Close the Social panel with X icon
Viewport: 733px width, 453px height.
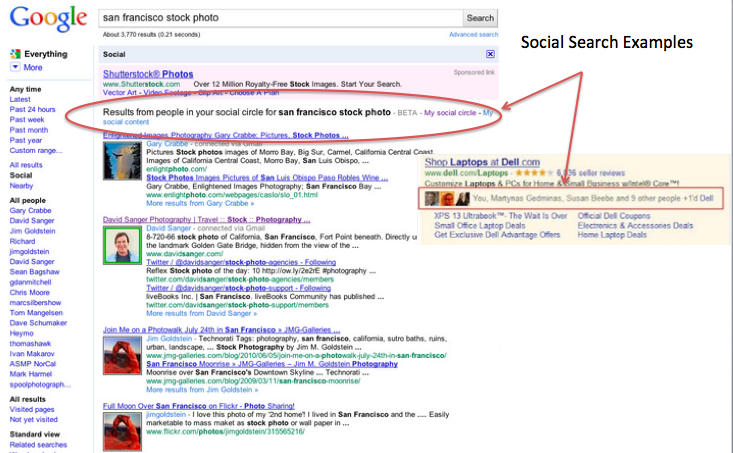490,54
